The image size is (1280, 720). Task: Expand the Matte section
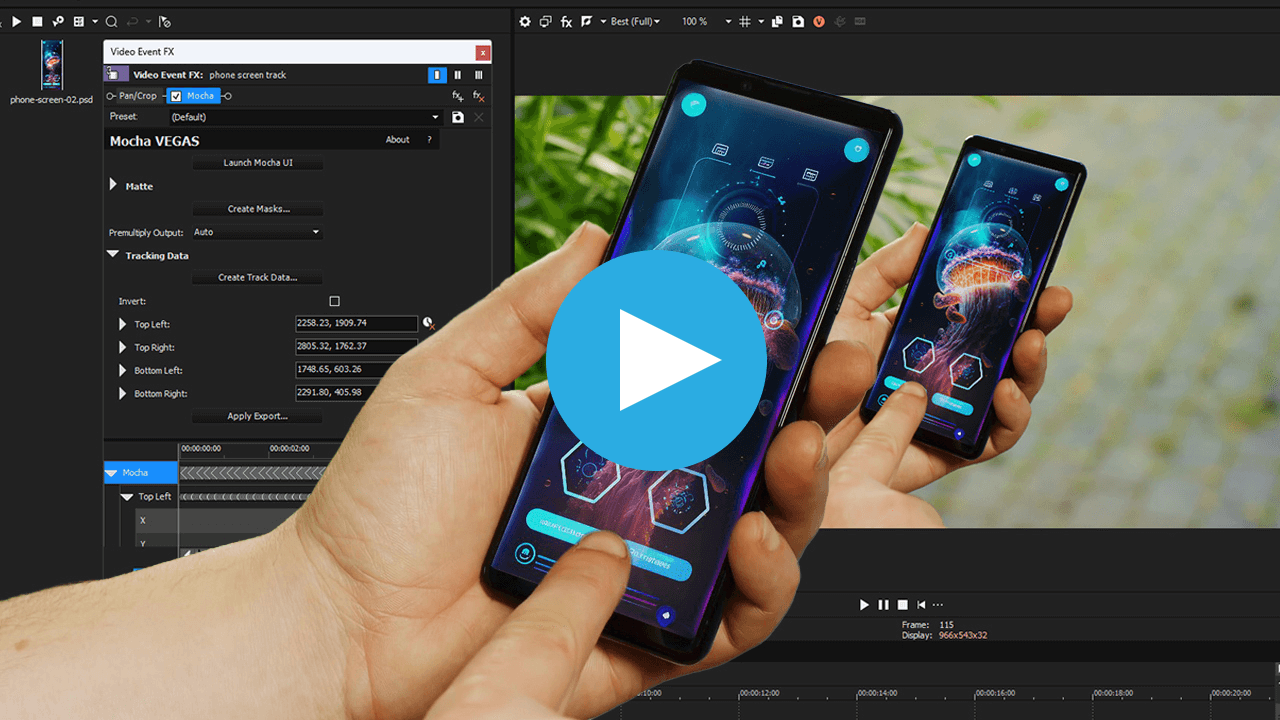click(x=113, y=186)
